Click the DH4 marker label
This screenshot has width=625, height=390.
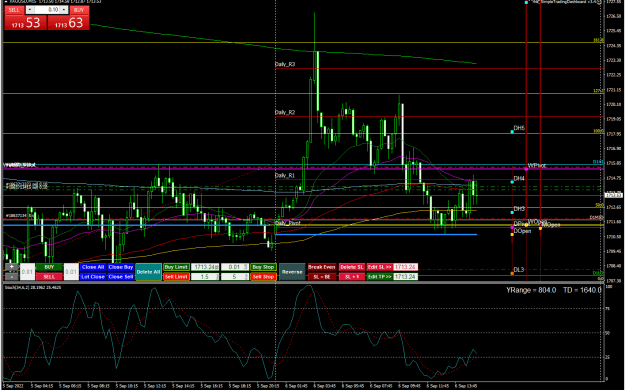519,178
